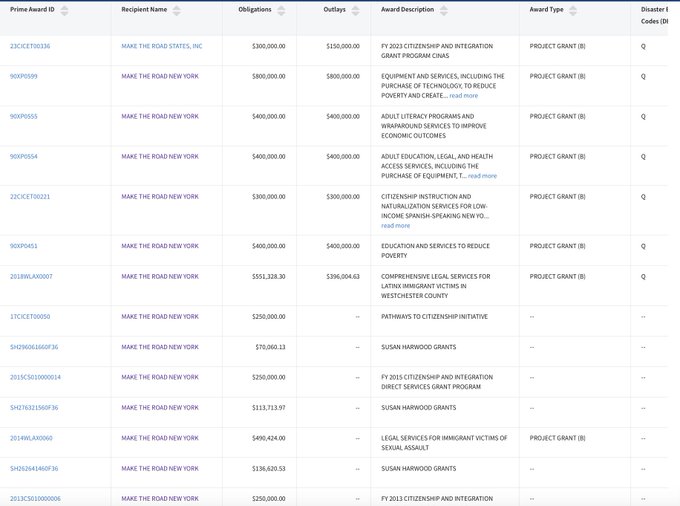Sort by Recipient Name column
This screenshot has height=506, width=680.
tap(176, 11)
